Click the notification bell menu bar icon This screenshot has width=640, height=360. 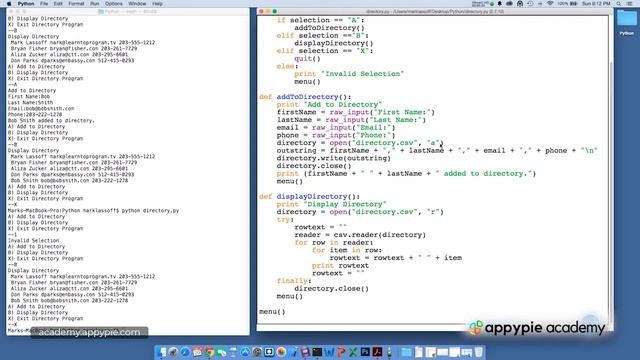[x=500, y=4]
